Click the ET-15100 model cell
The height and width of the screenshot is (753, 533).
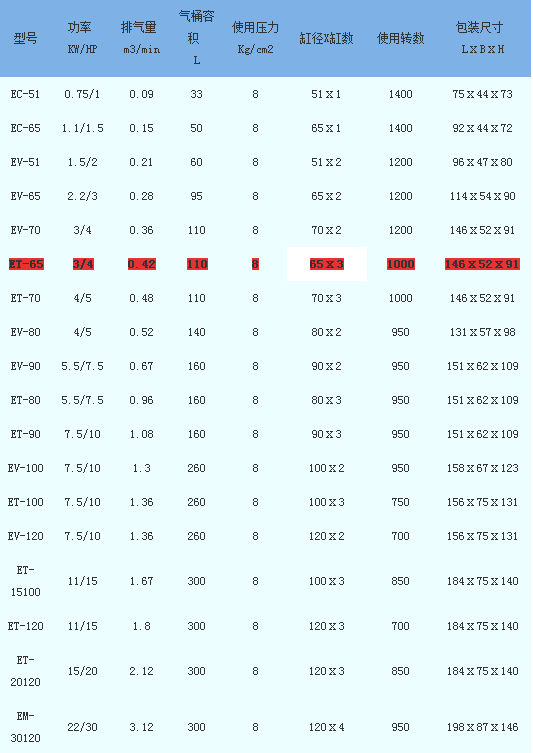25,581
